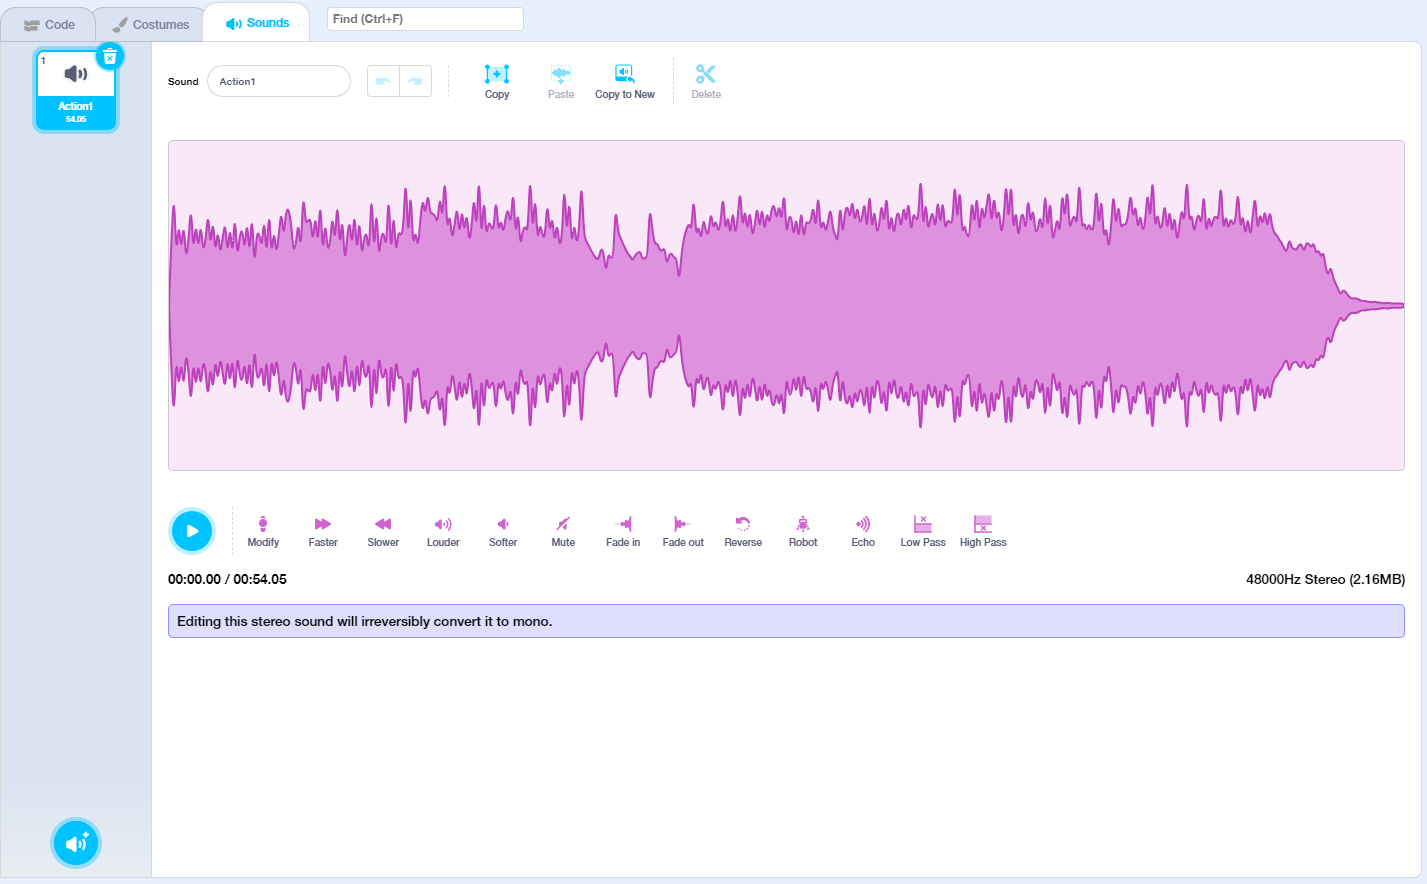This screenshot has height=884, width=1427.
Task: Apply the Fade in effect
Action: click(623, 530)
